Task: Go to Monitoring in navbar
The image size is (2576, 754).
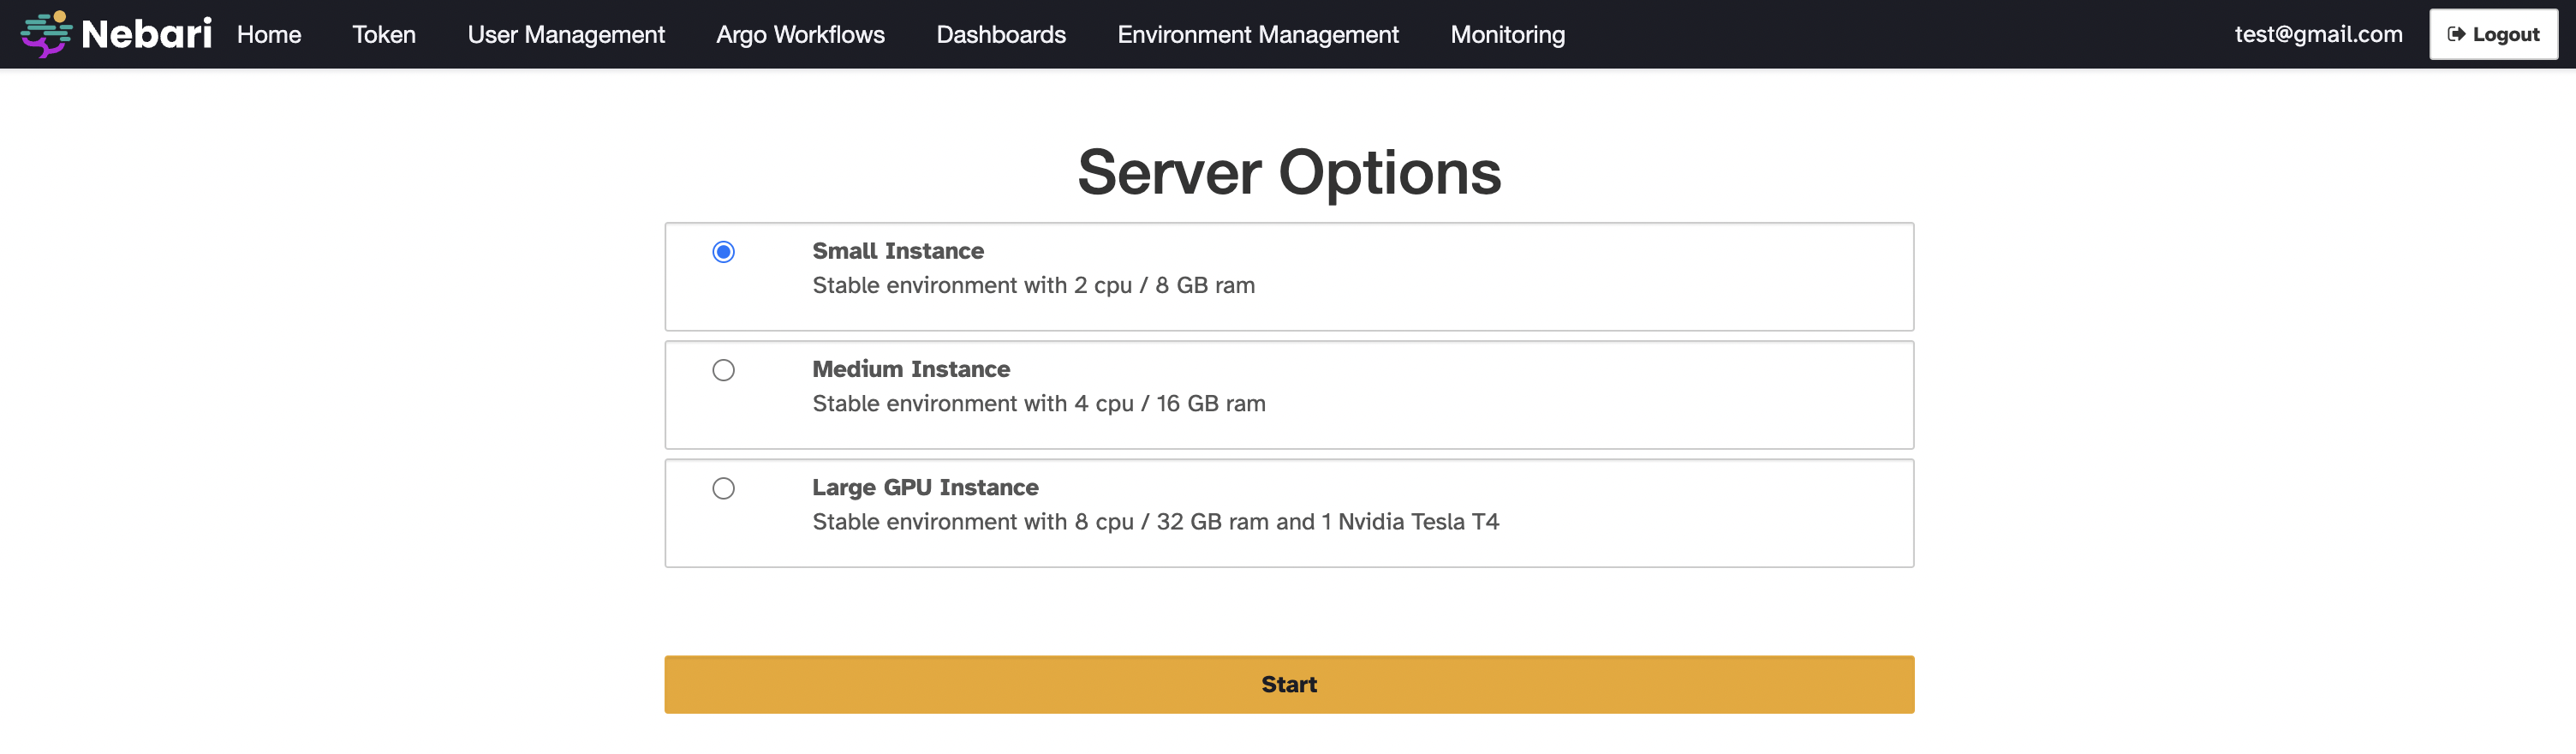Action: (x=1507, y=35)
